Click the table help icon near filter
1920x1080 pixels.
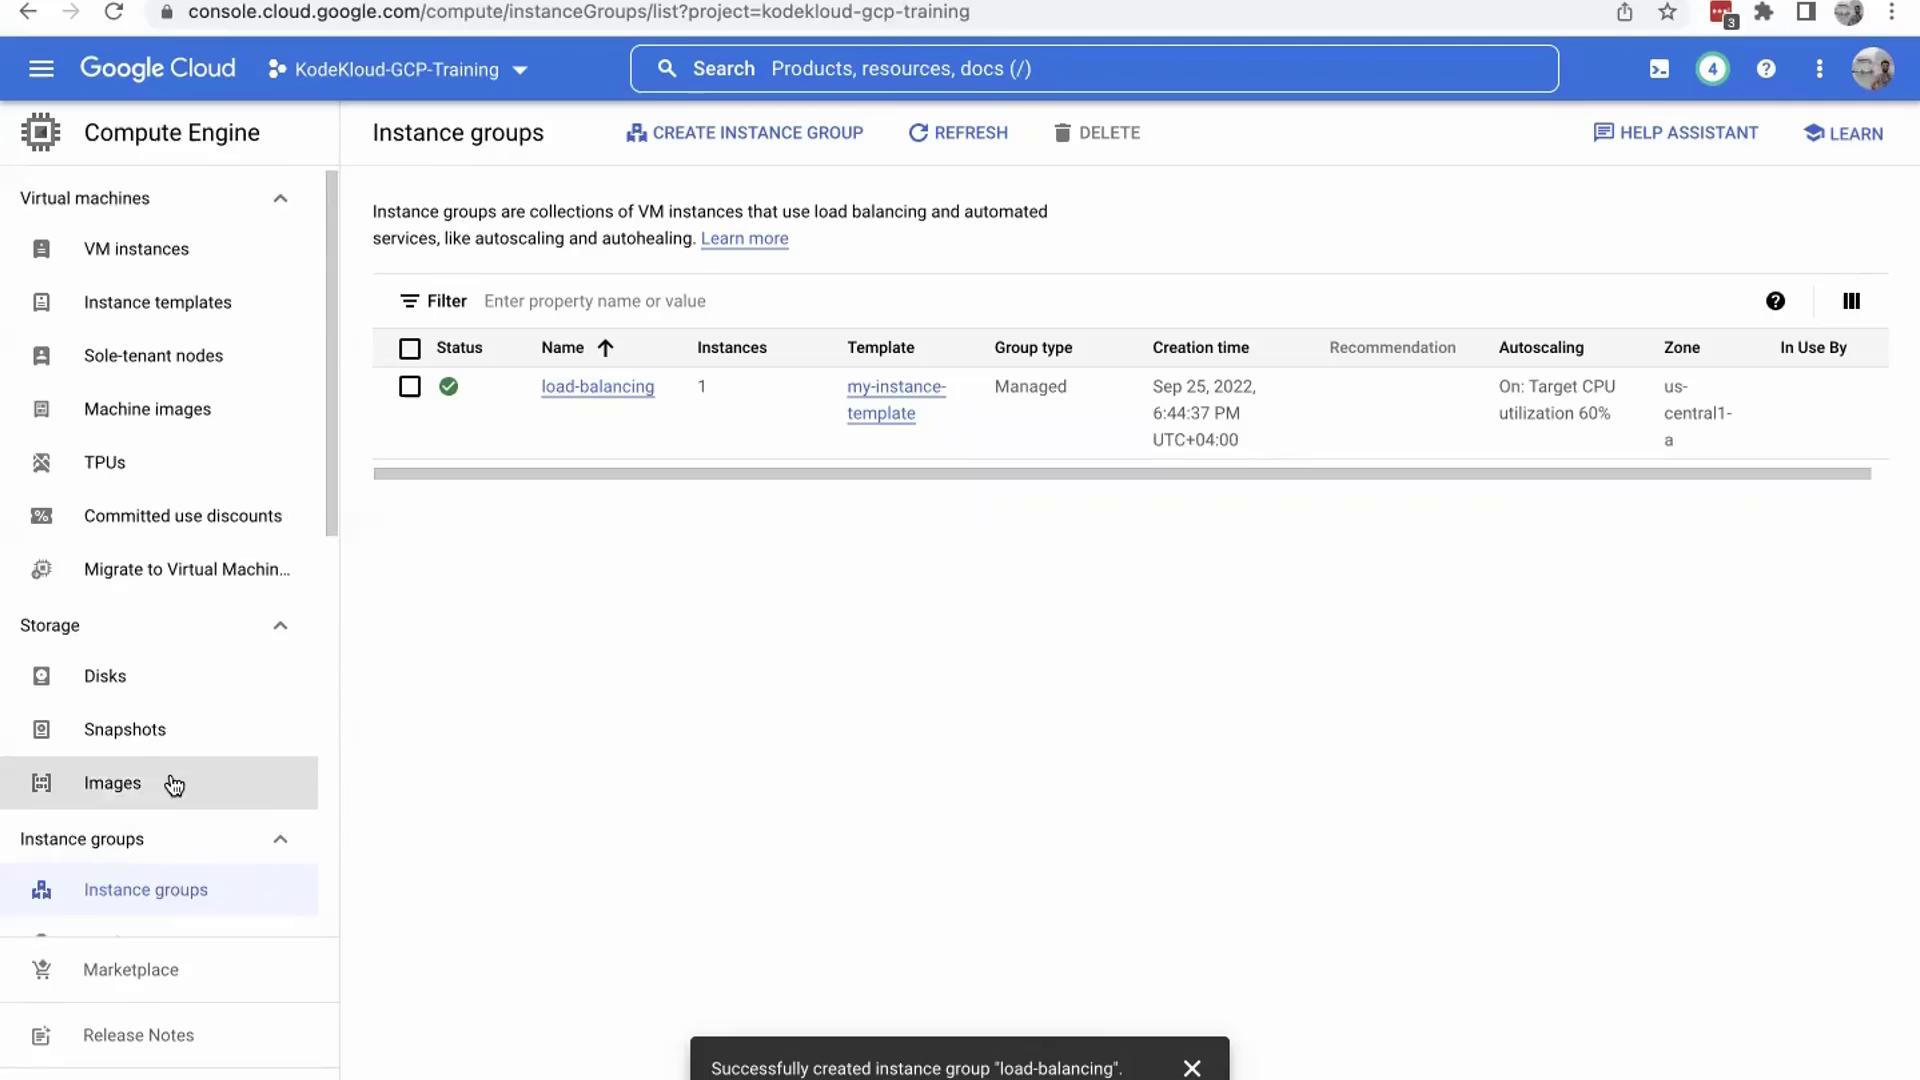click(1775, 301)
